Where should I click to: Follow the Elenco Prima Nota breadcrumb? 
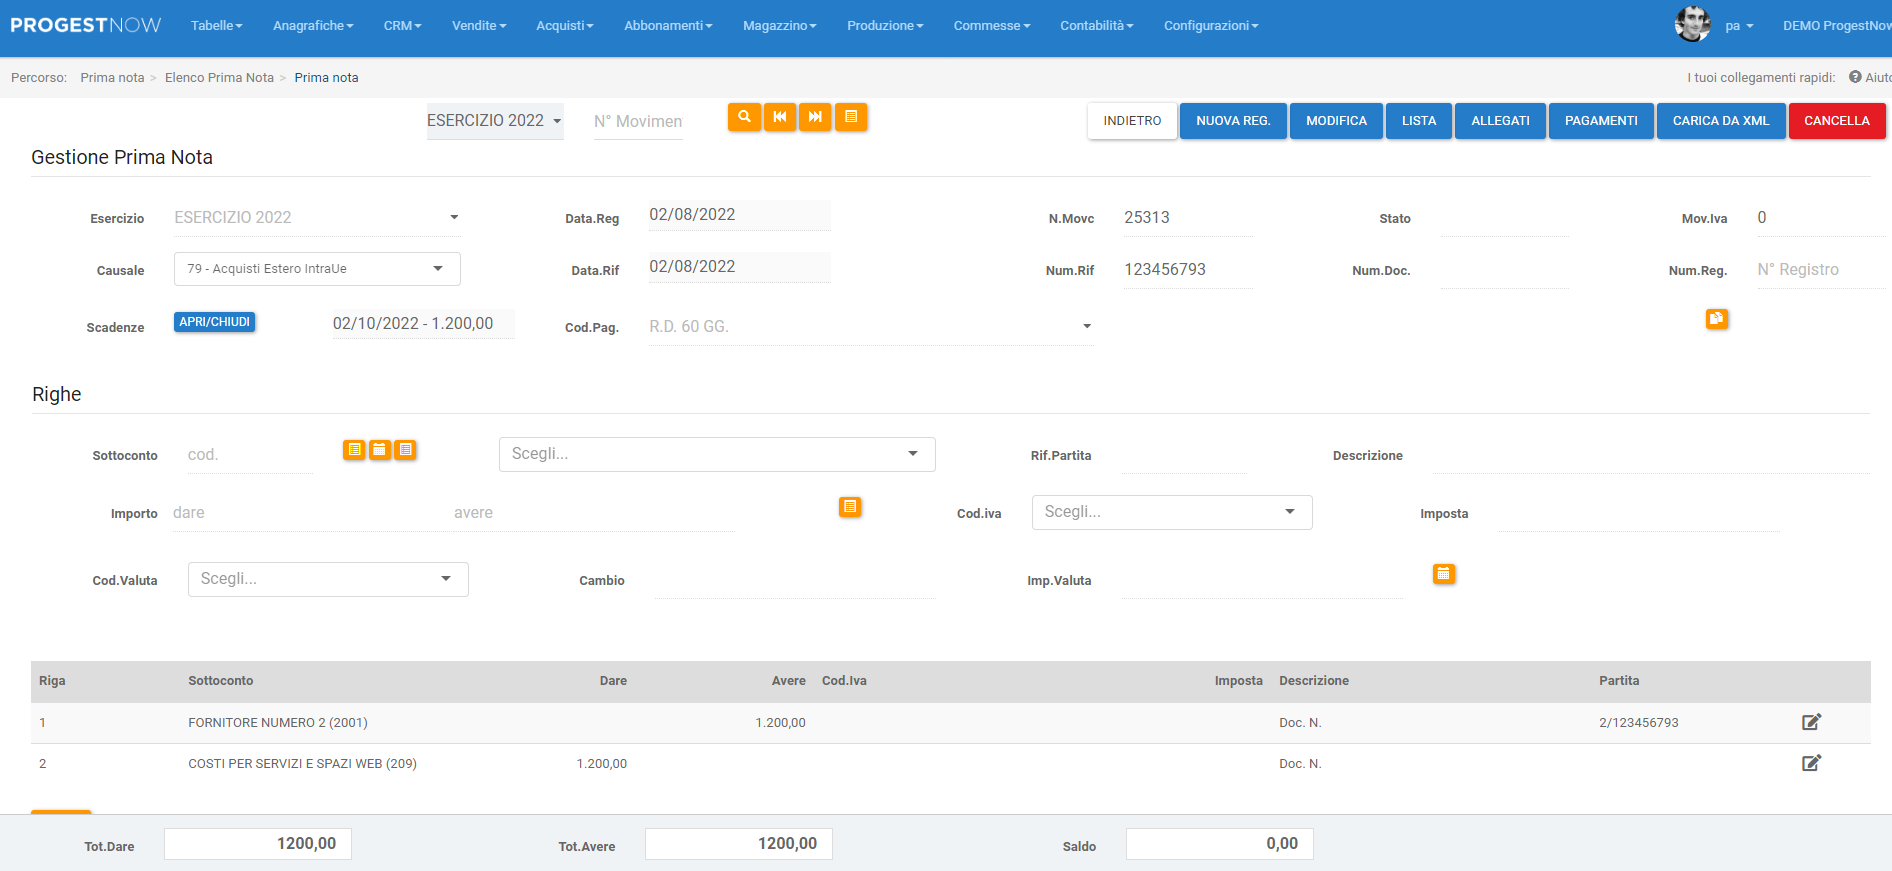[219, 78]
